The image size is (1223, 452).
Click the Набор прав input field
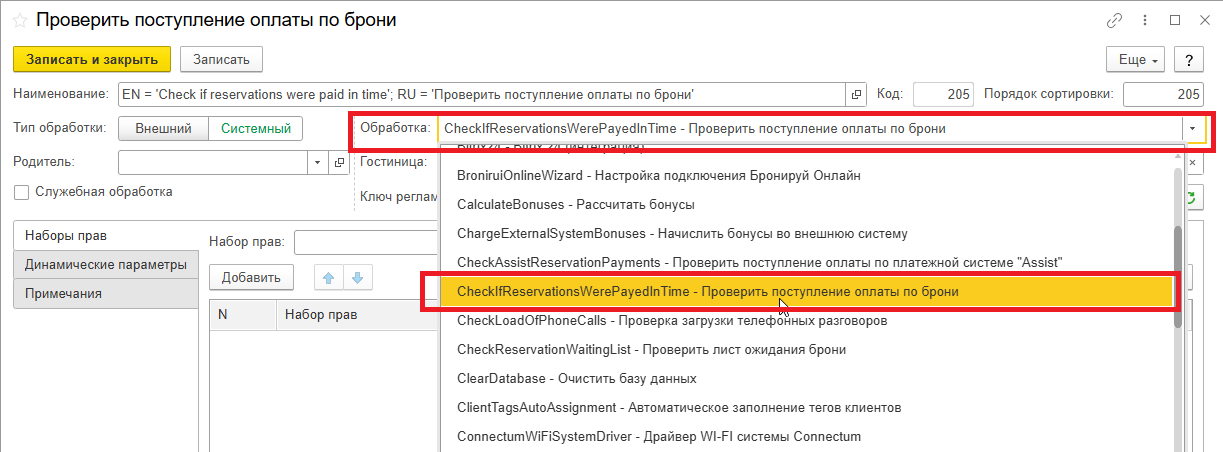[x=366, y=241]
